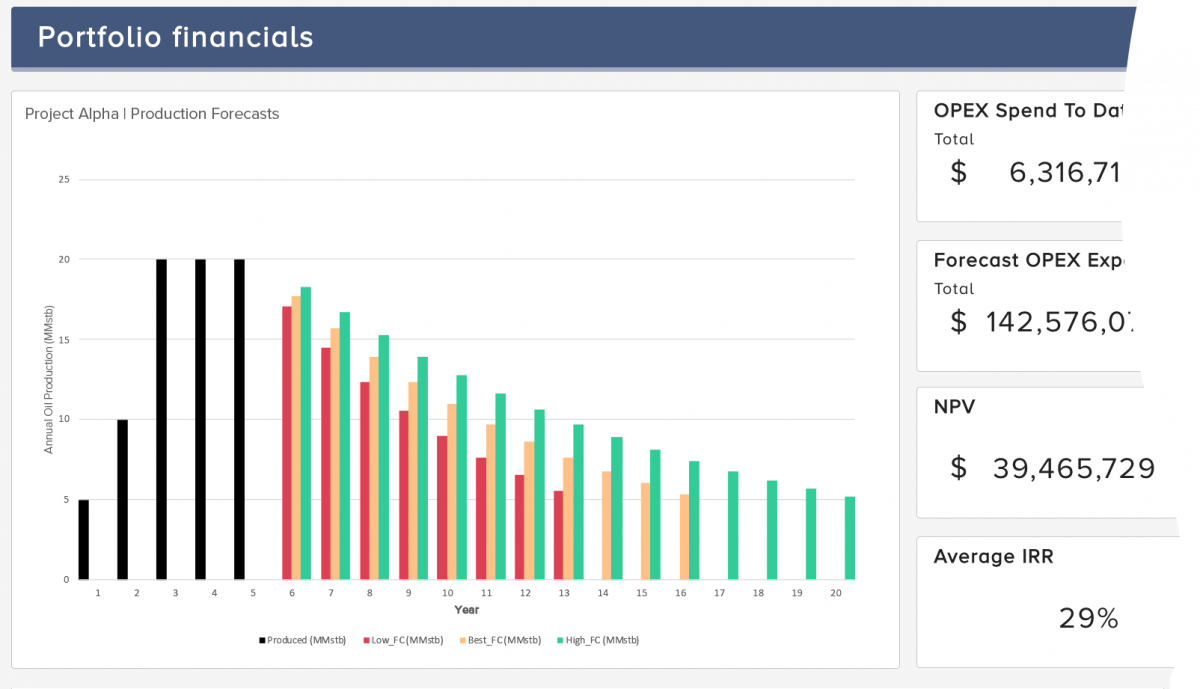Select the Best_FC (MMstb) legend label

(504, 640)
